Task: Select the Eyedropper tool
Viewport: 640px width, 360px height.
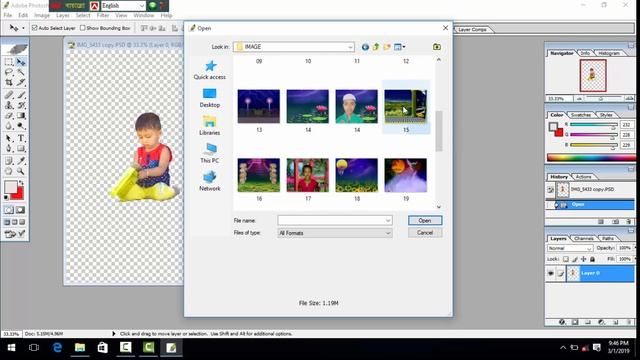Action: (21, 161)
